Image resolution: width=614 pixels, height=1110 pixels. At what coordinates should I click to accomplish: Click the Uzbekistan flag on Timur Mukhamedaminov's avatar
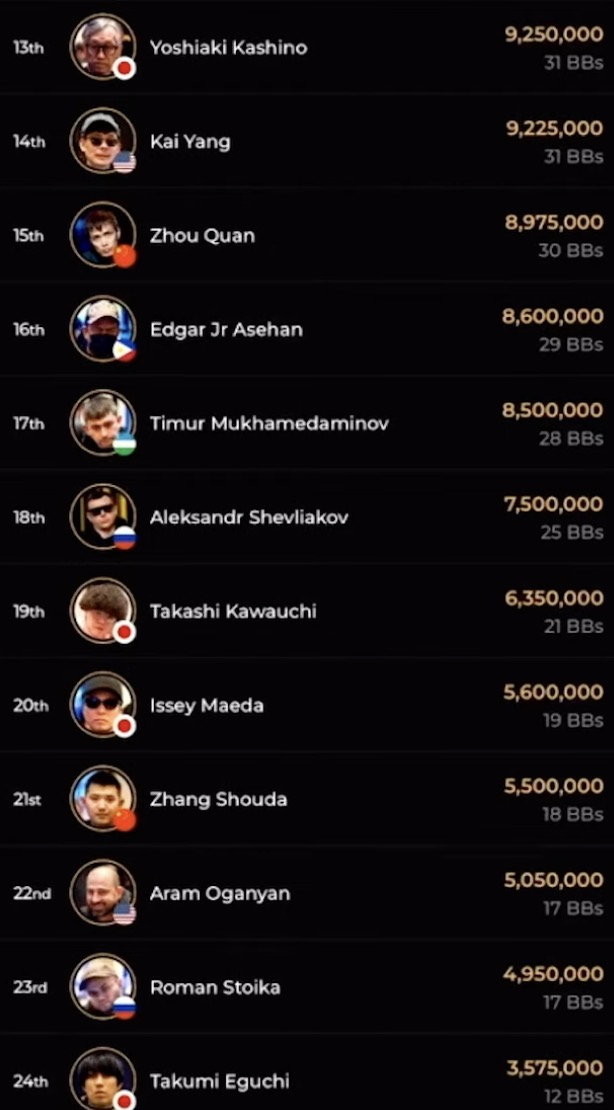124,444
